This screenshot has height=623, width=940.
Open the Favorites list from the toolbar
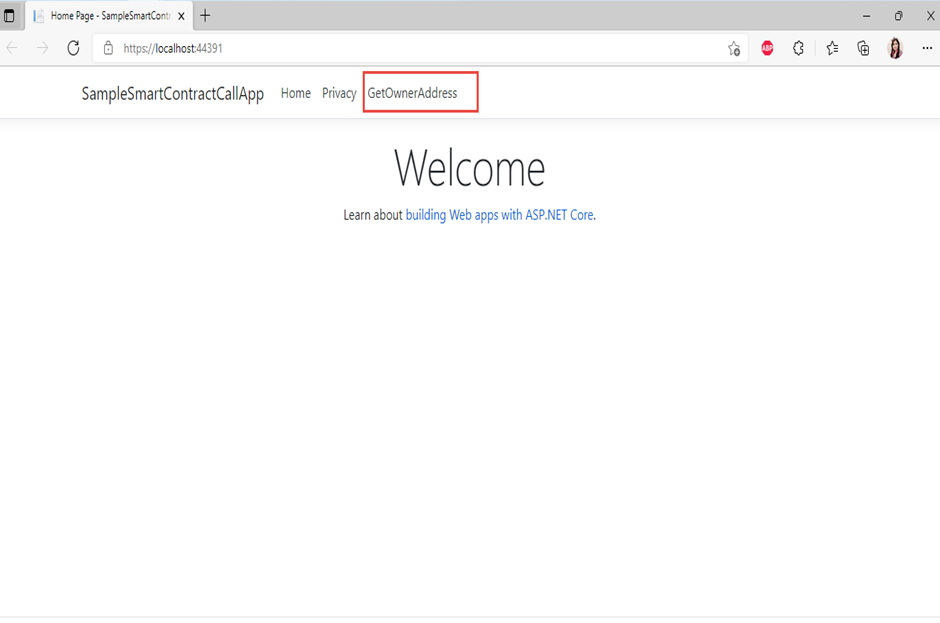pyautogui.click(x=831, y=47)
